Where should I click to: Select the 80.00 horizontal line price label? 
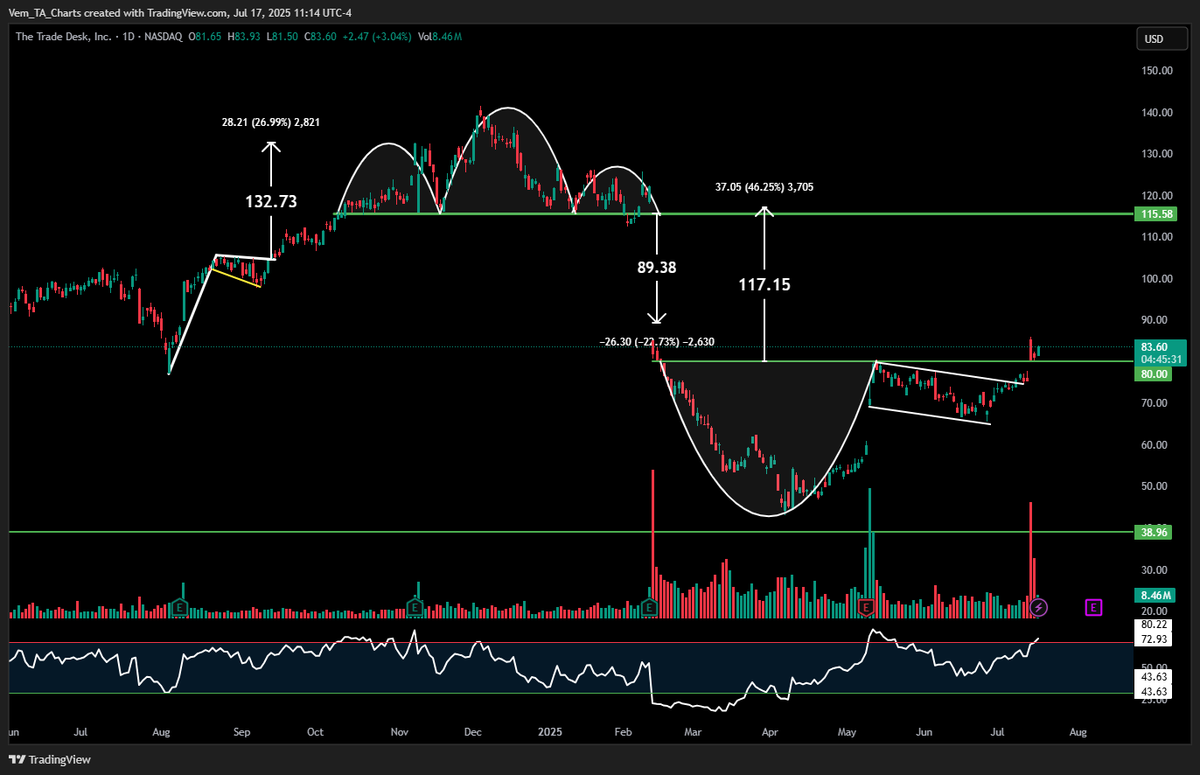[1154, 374]
